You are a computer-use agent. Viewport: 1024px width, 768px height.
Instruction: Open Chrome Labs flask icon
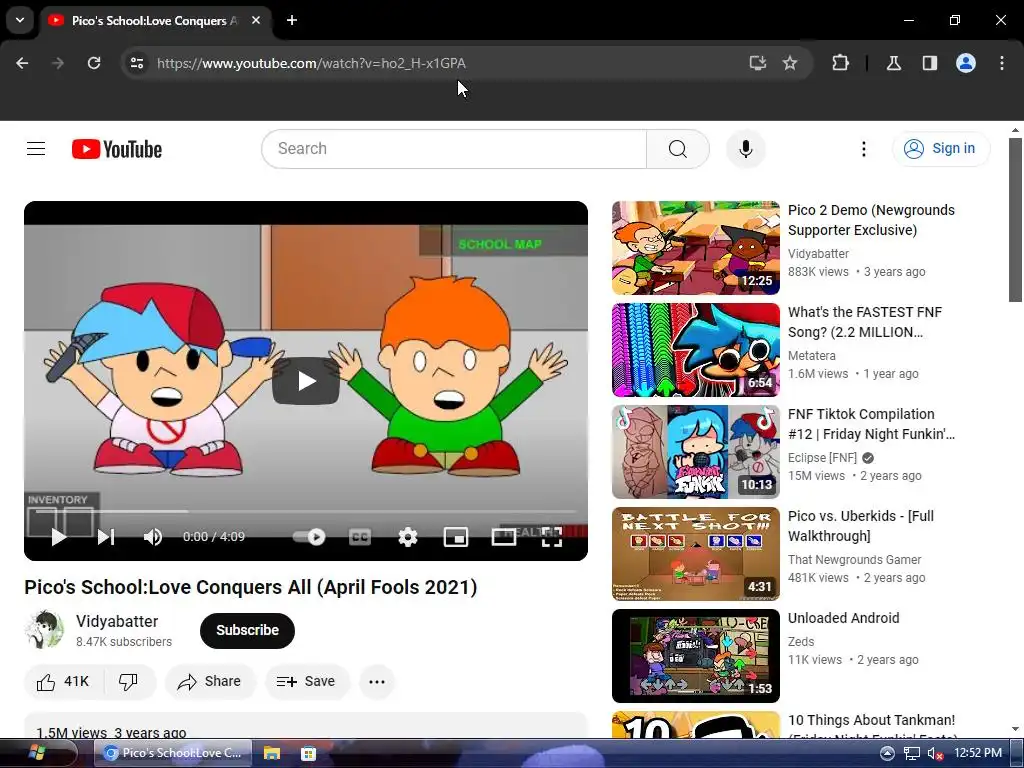click(x=893, y=63)
